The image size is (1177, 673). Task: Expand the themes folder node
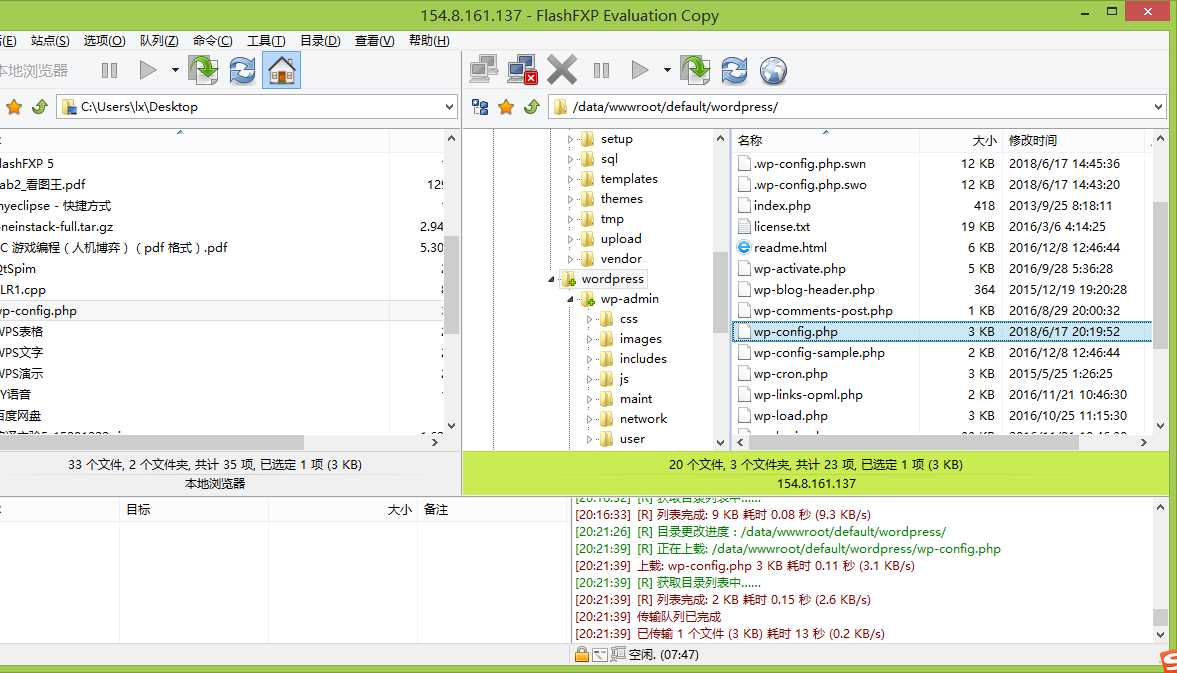pyautogui.click(x=570, y=199)
